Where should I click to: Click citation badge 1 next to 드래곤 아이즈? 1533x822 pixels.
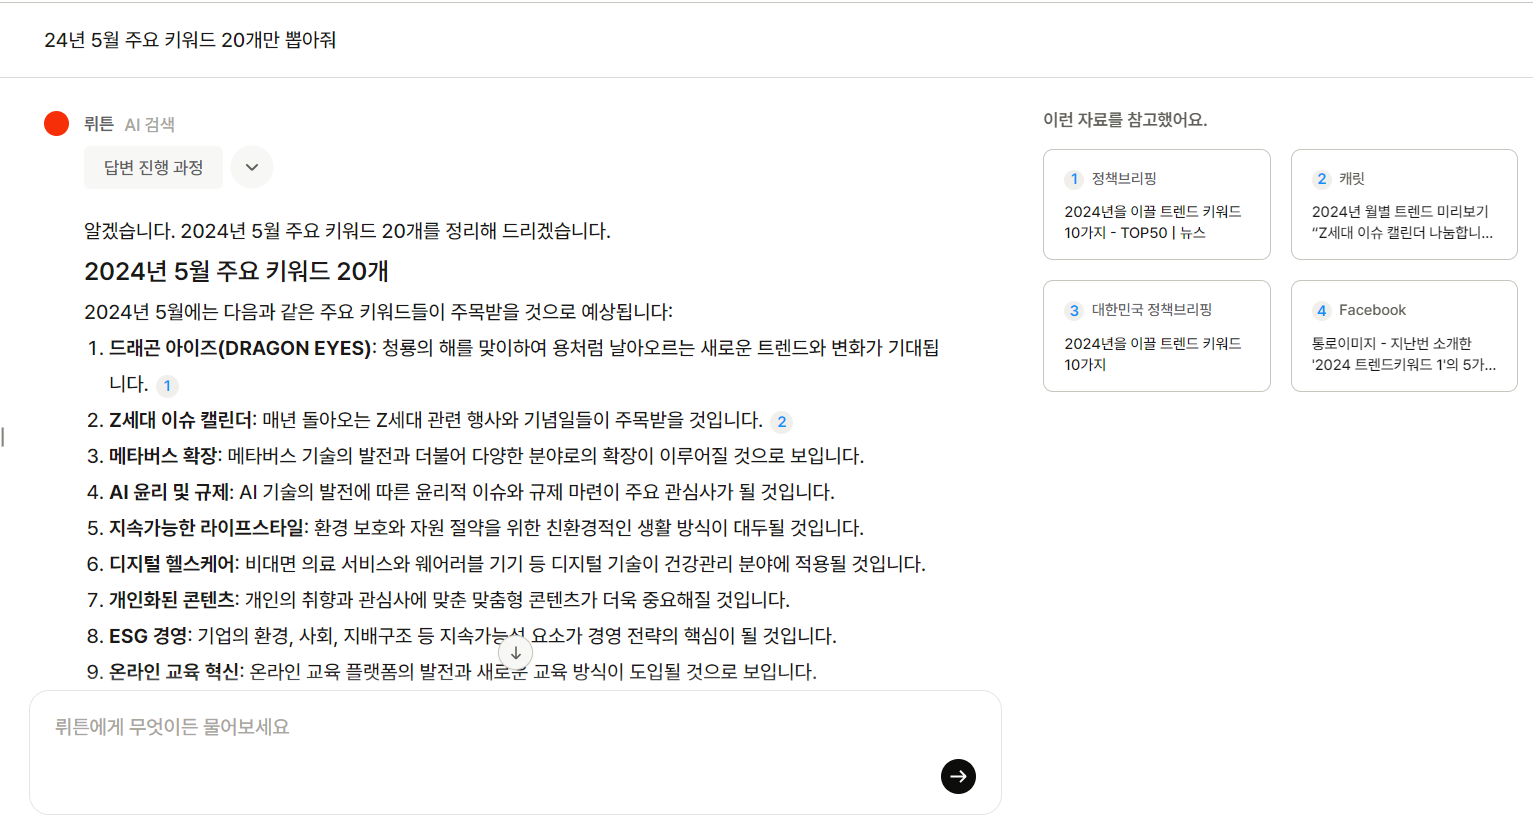(x=168, y=385)
